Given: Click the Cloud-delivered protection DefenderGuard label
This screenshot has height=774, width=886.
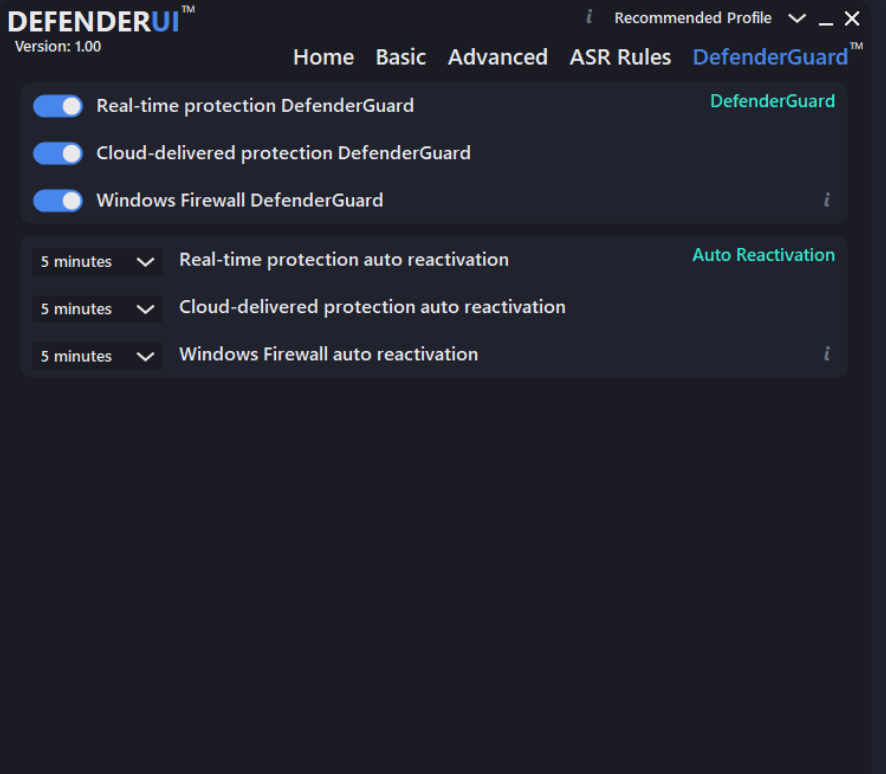Looking at the screenshot, I should pos(283,153).
